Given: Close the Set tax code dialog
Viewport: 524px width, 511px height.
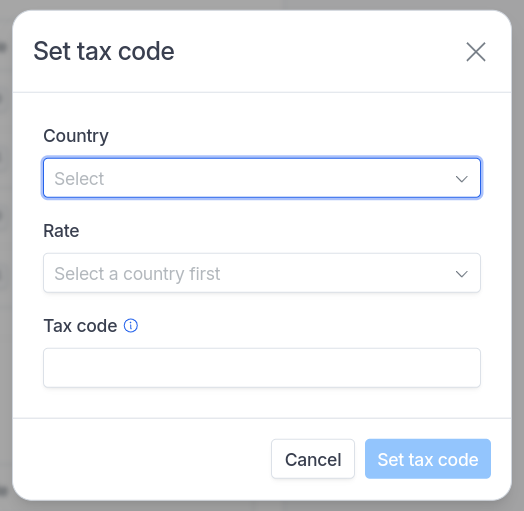Looking at the screenshot, I should click(476, 52).
